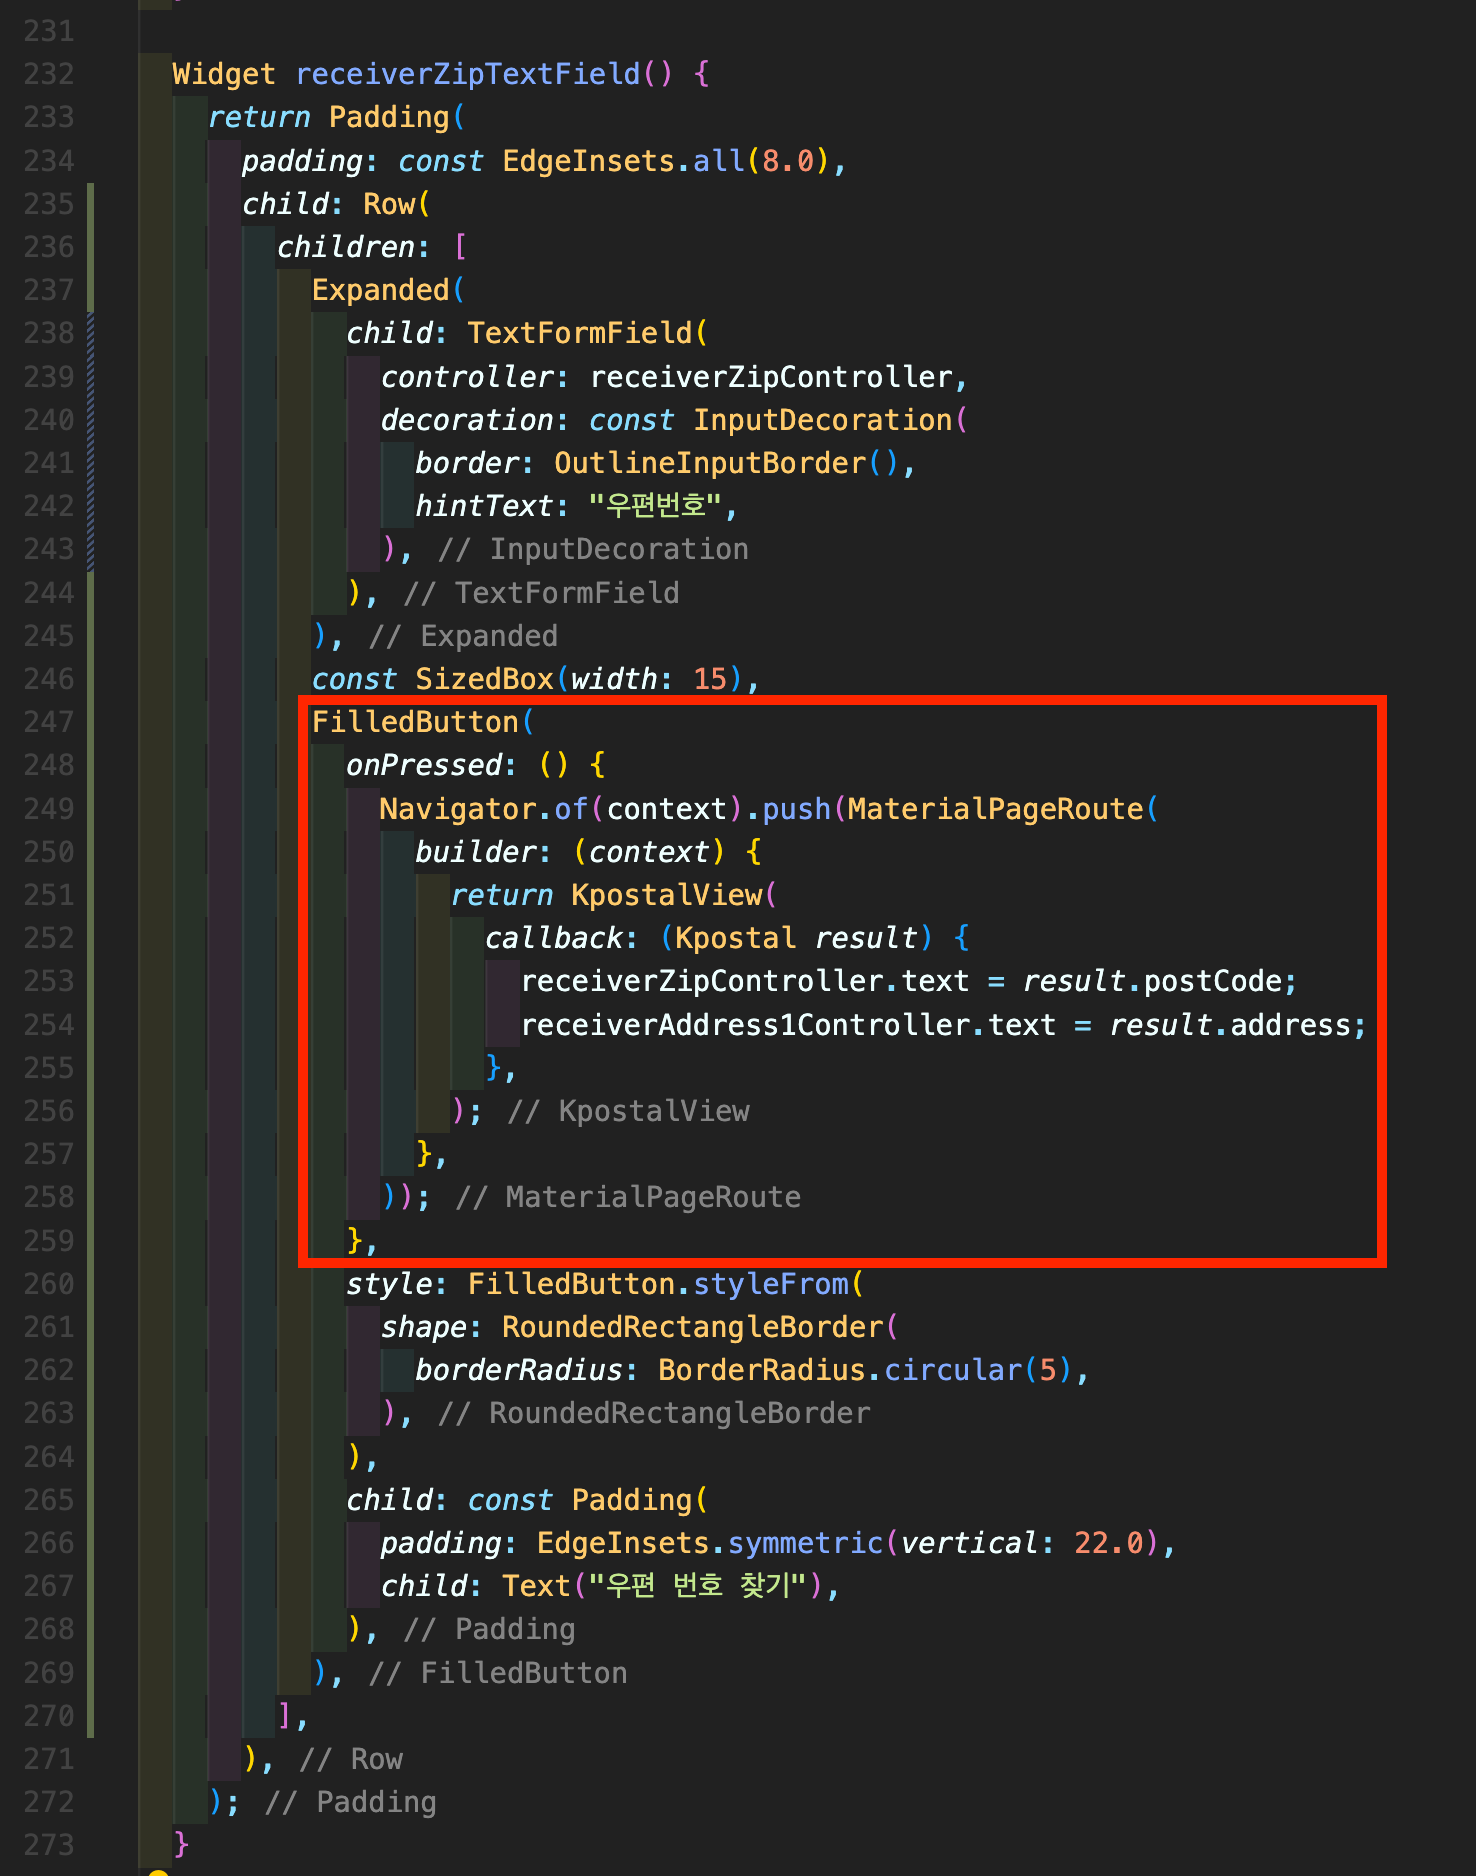Click the Widget return type keyword
Viewport: 1476px width, 1876px height.
tap(224, 74)
